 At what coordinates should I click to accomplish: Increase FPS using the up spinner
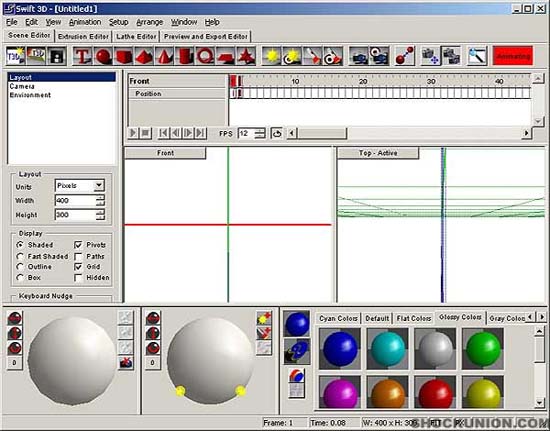[260, 130]
